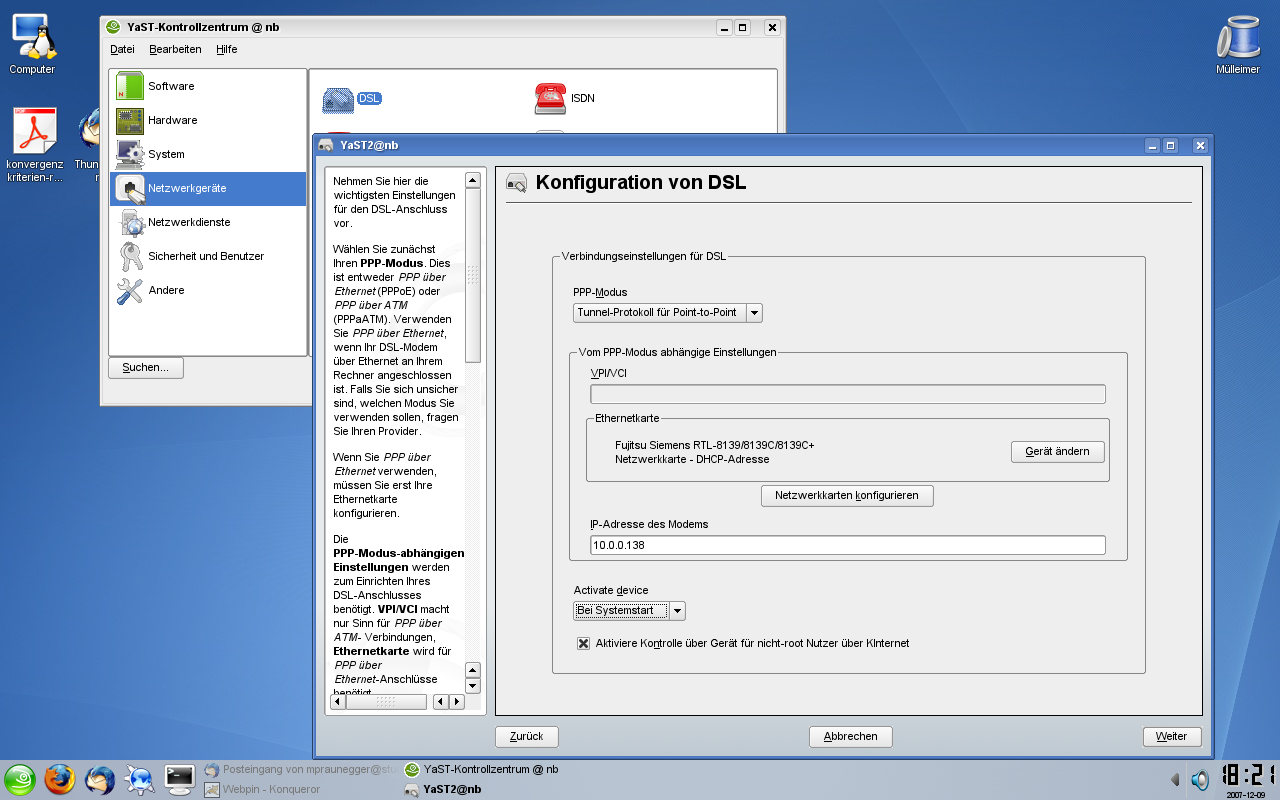Screen dimensions: 1280x800
Task: Click the Netzwerkkarten konfigurieren button
Action: (846, 495)
